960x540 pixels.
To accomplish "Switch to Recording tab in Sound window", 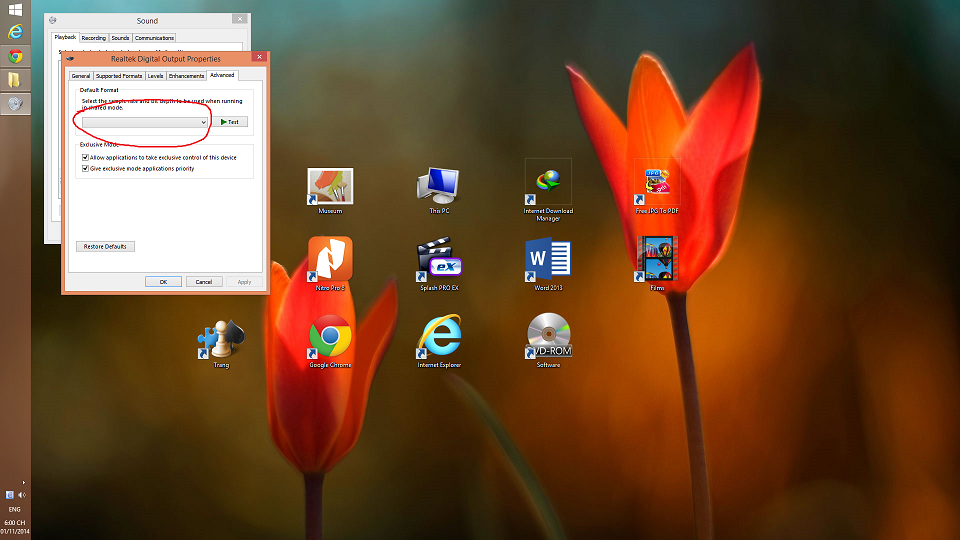I will [x=94, y=38].
